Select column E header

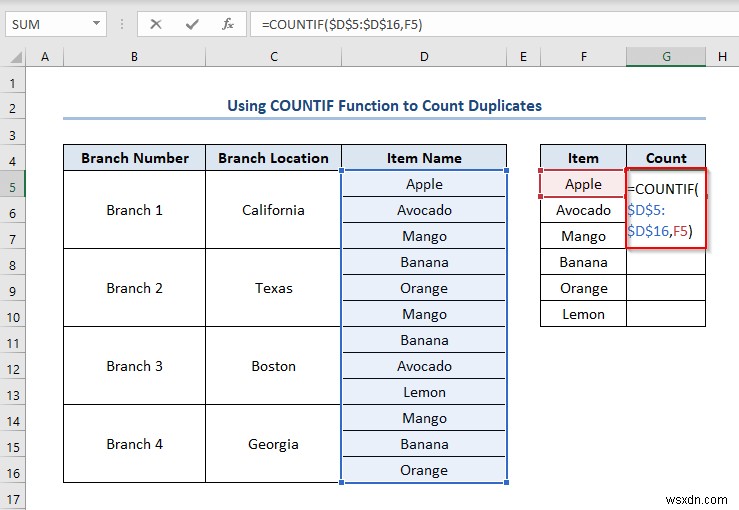523,57
